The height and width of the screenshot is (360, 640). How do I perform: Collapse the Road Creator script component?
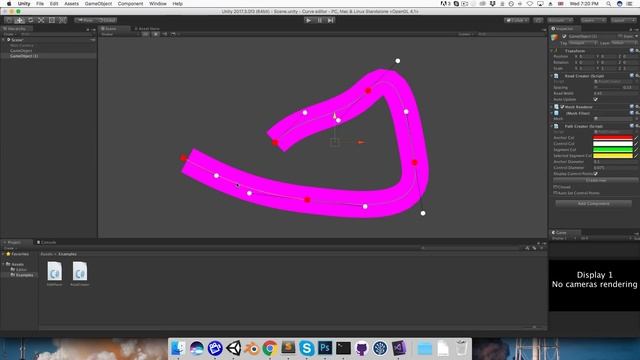[x=552, y=76]
